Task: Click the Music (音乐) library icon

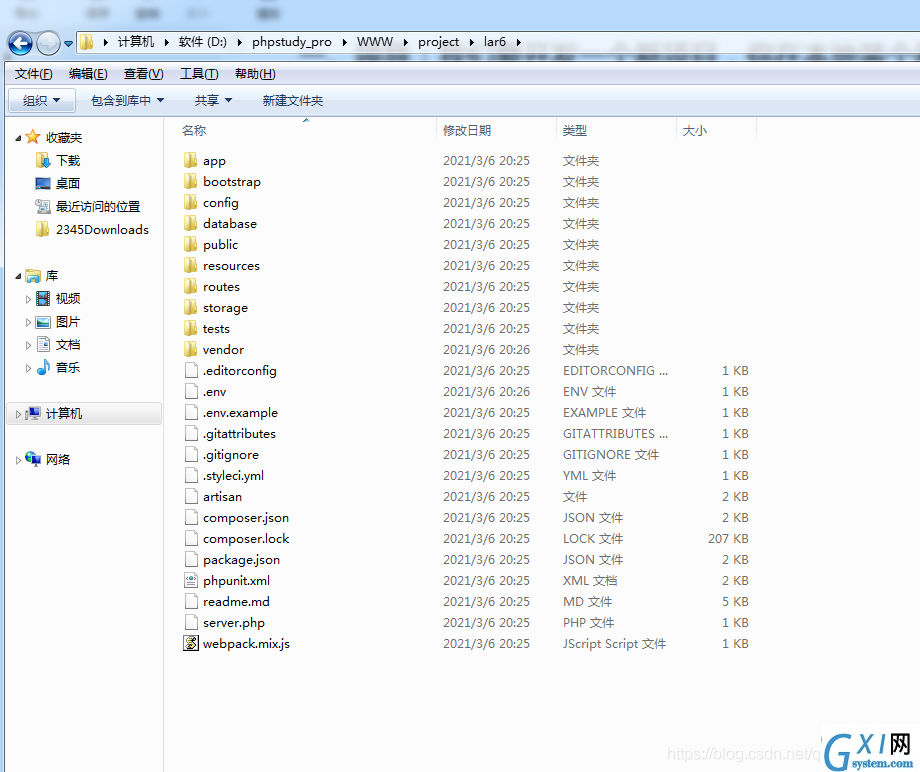Action: 43,367
